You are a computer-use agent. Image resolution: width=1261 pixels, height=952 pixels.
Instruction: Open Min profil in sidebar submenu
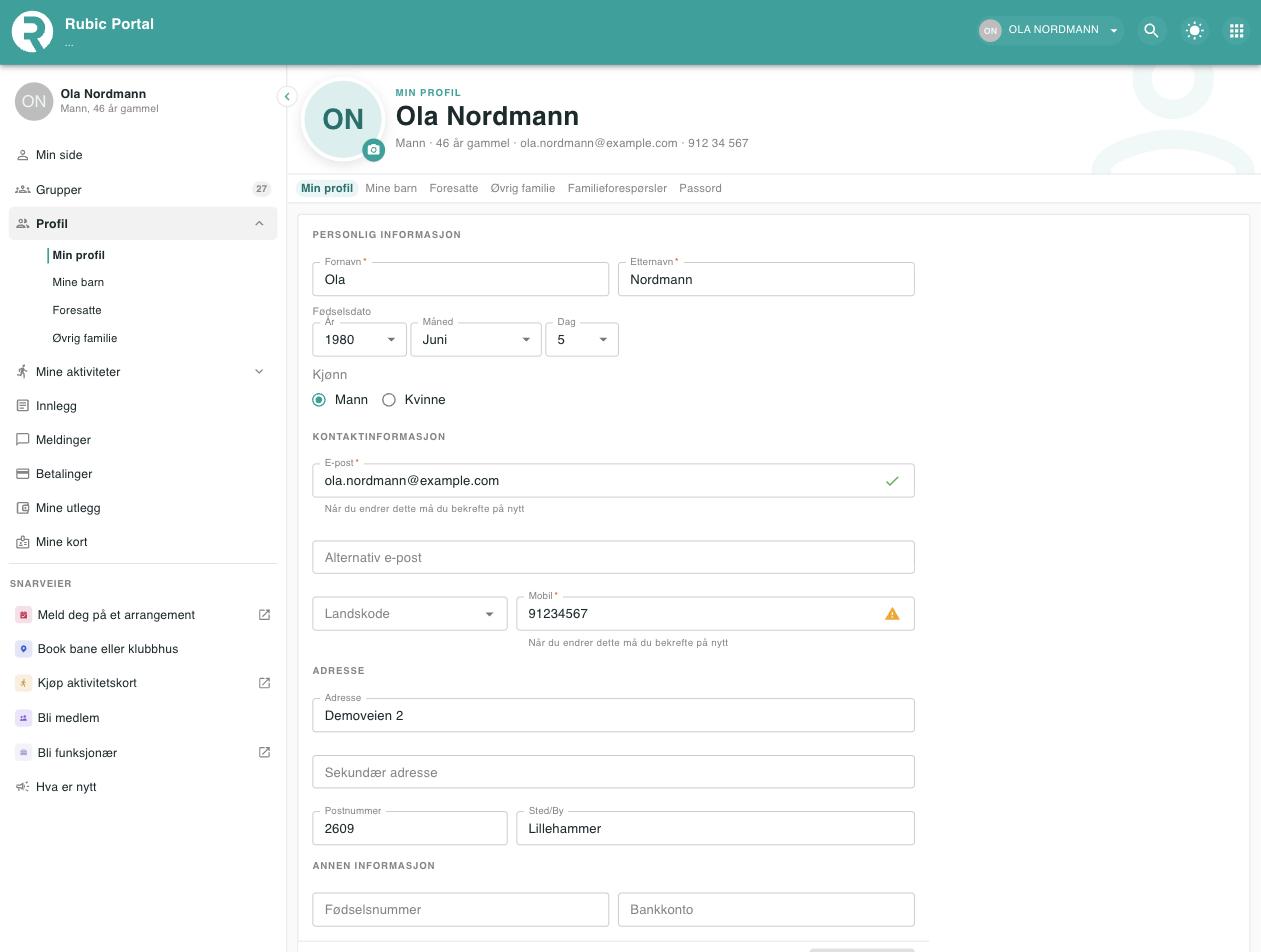(x=78, y=255)
